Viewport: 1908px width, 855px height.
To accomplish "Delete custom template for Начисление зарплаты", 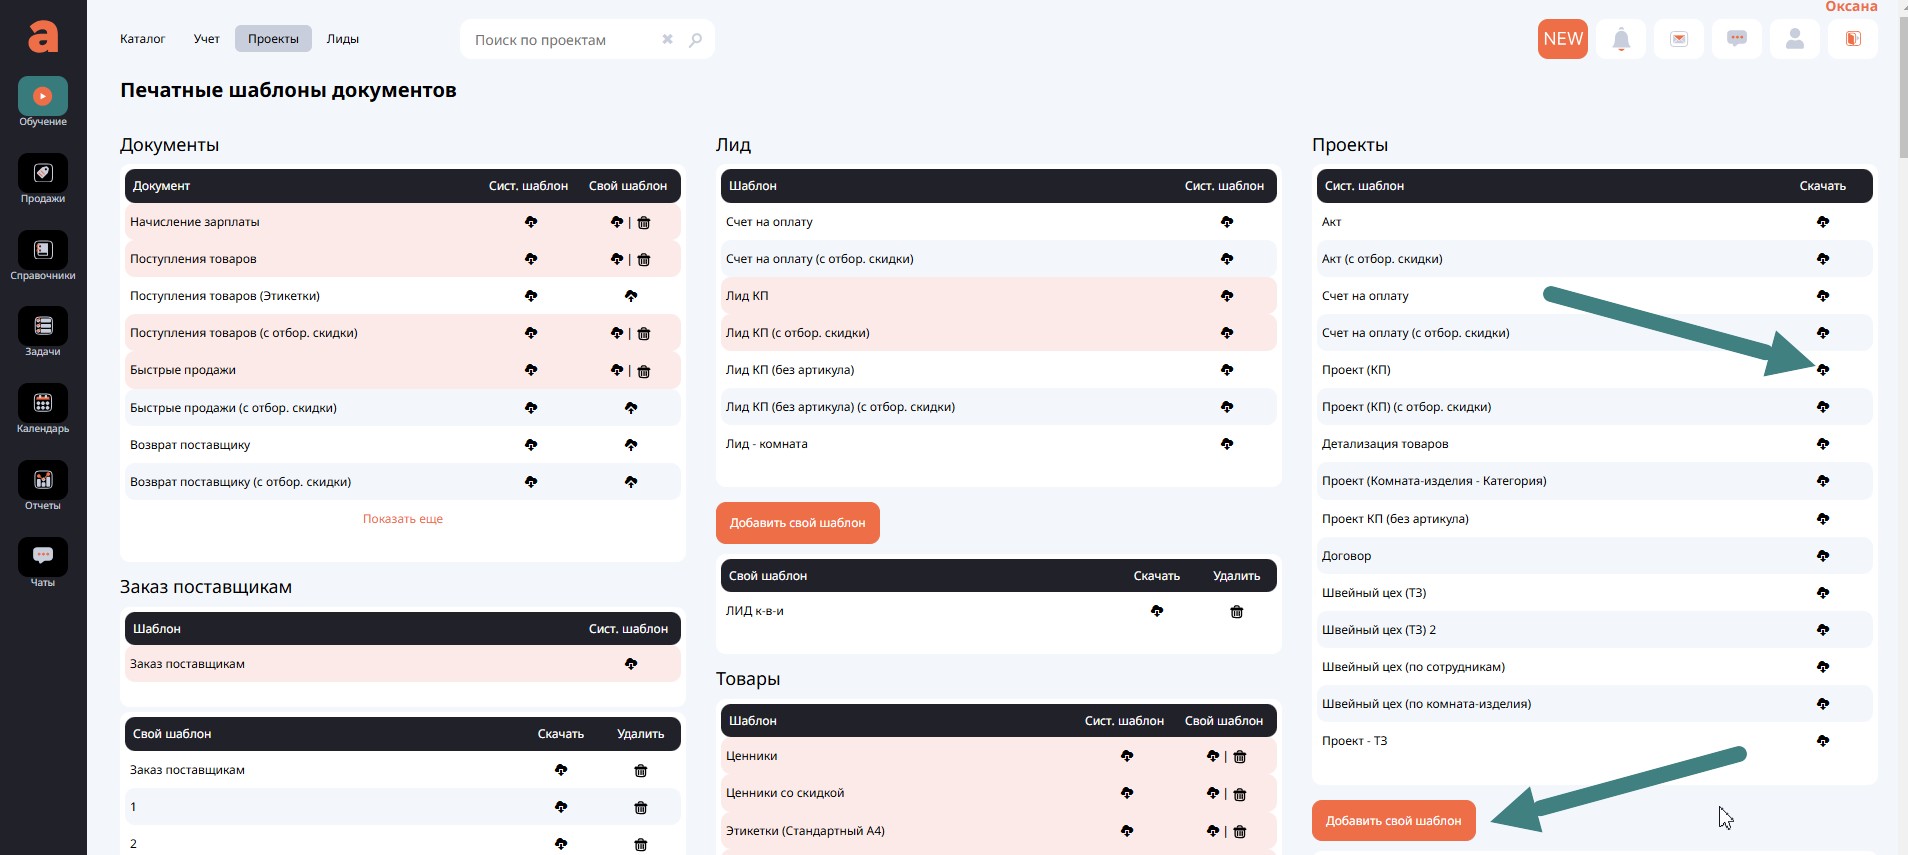I will click(644, 223).
